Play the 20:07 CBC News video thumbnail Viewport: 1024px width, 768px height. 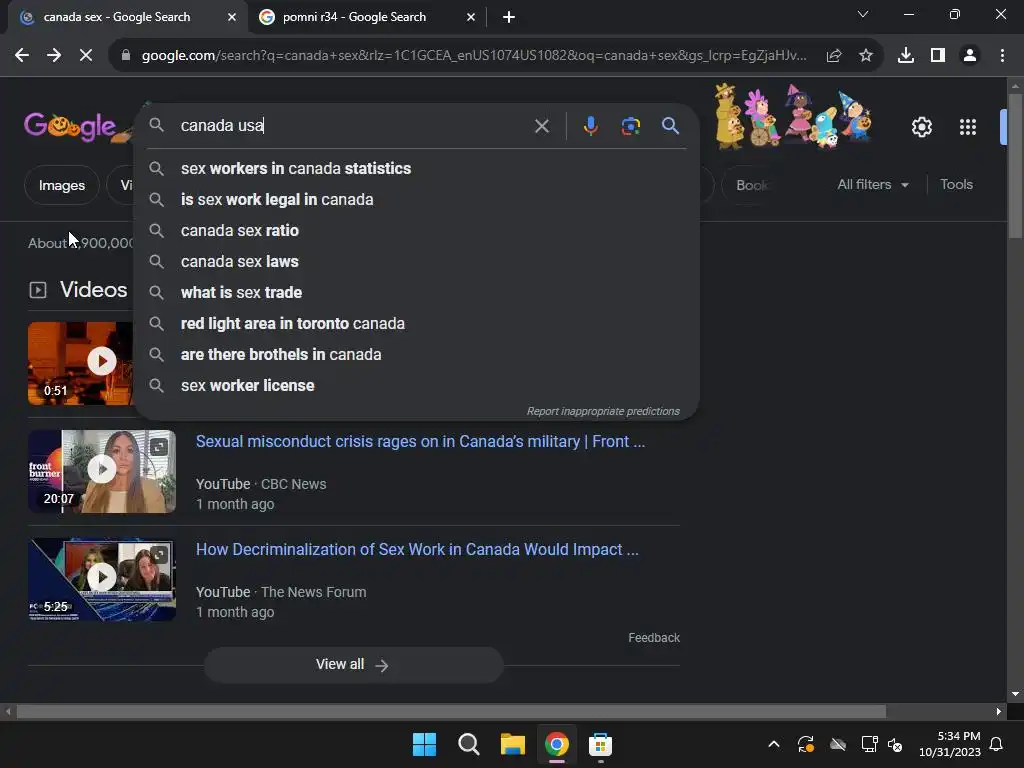point(102,471)
